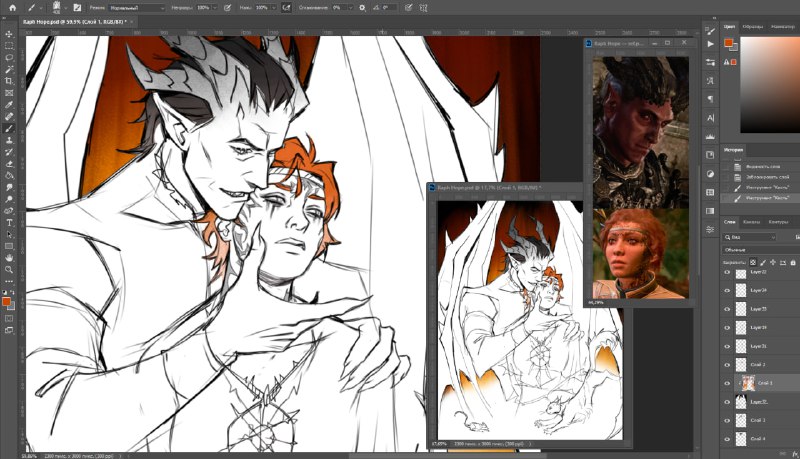
Task: Select the Слой 2 layer thumbnail
Action: tap(741, 365)
